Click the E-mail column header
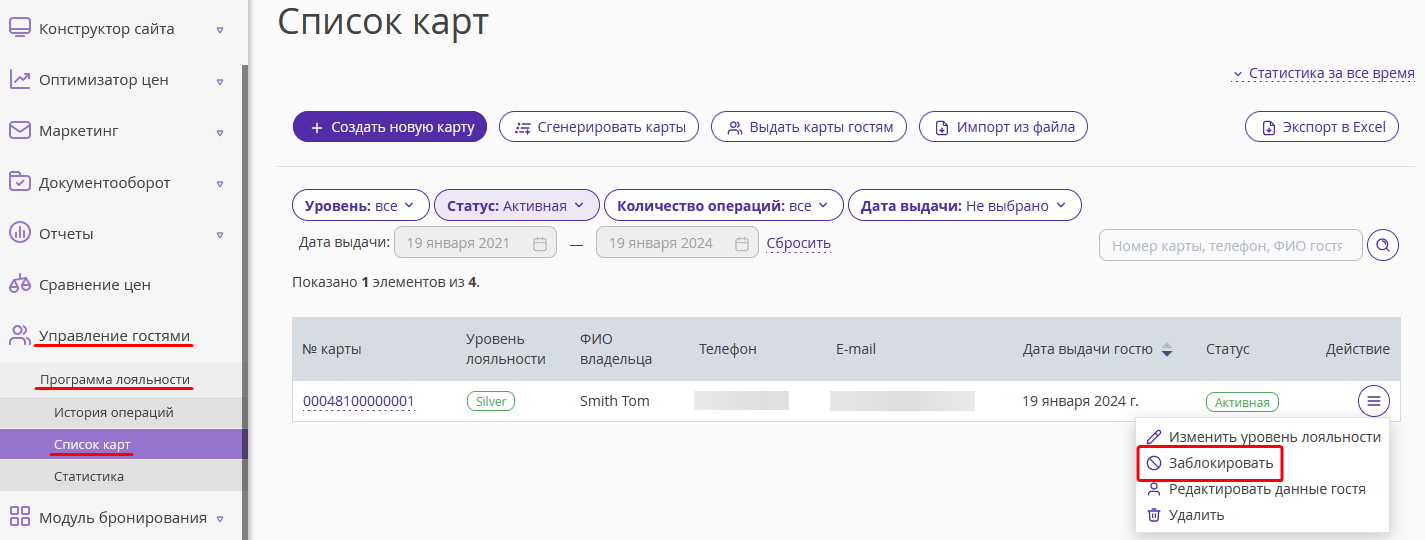 [856, 349]
